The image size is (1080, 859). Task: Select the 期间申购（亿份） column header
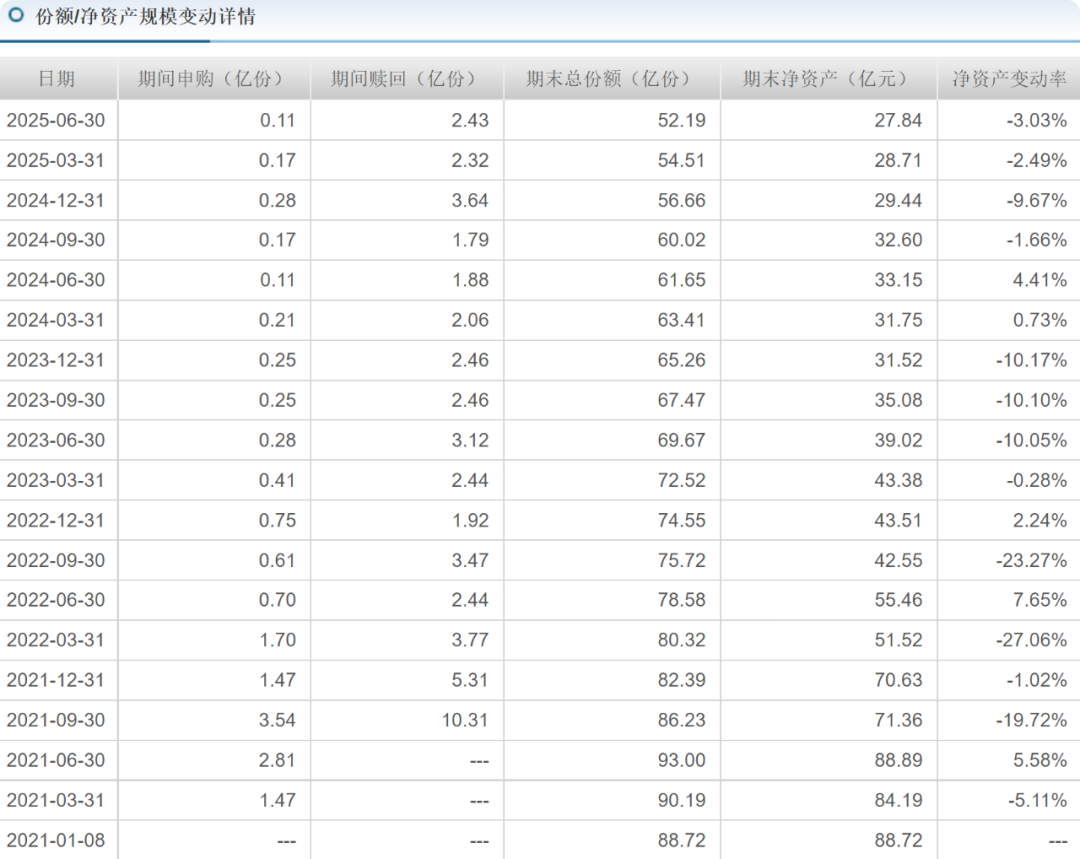(x=212, y=79)
